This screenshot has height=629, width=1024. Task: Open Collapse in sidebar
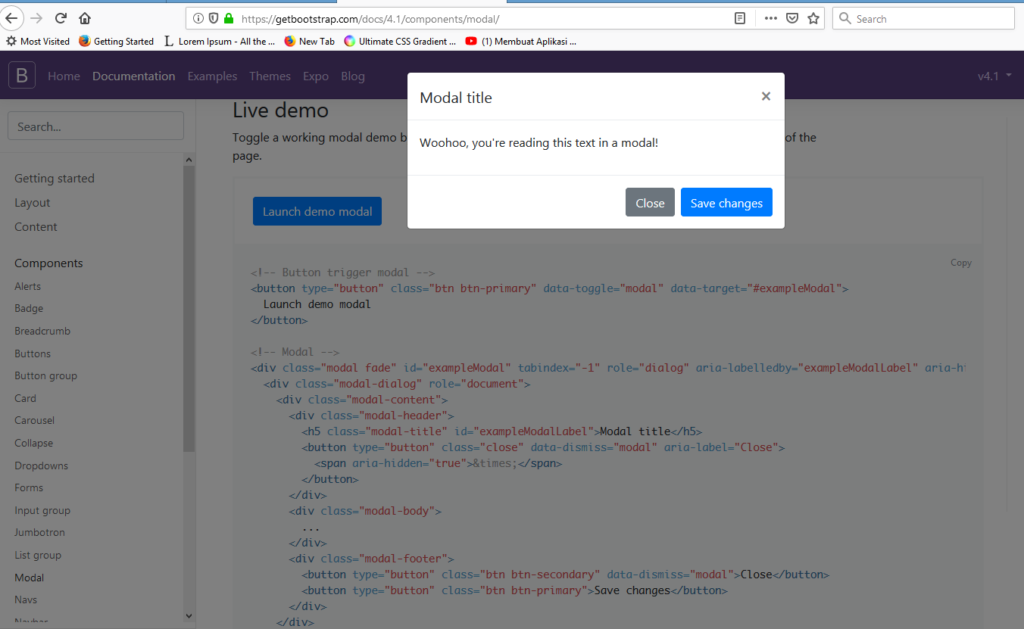34,443
